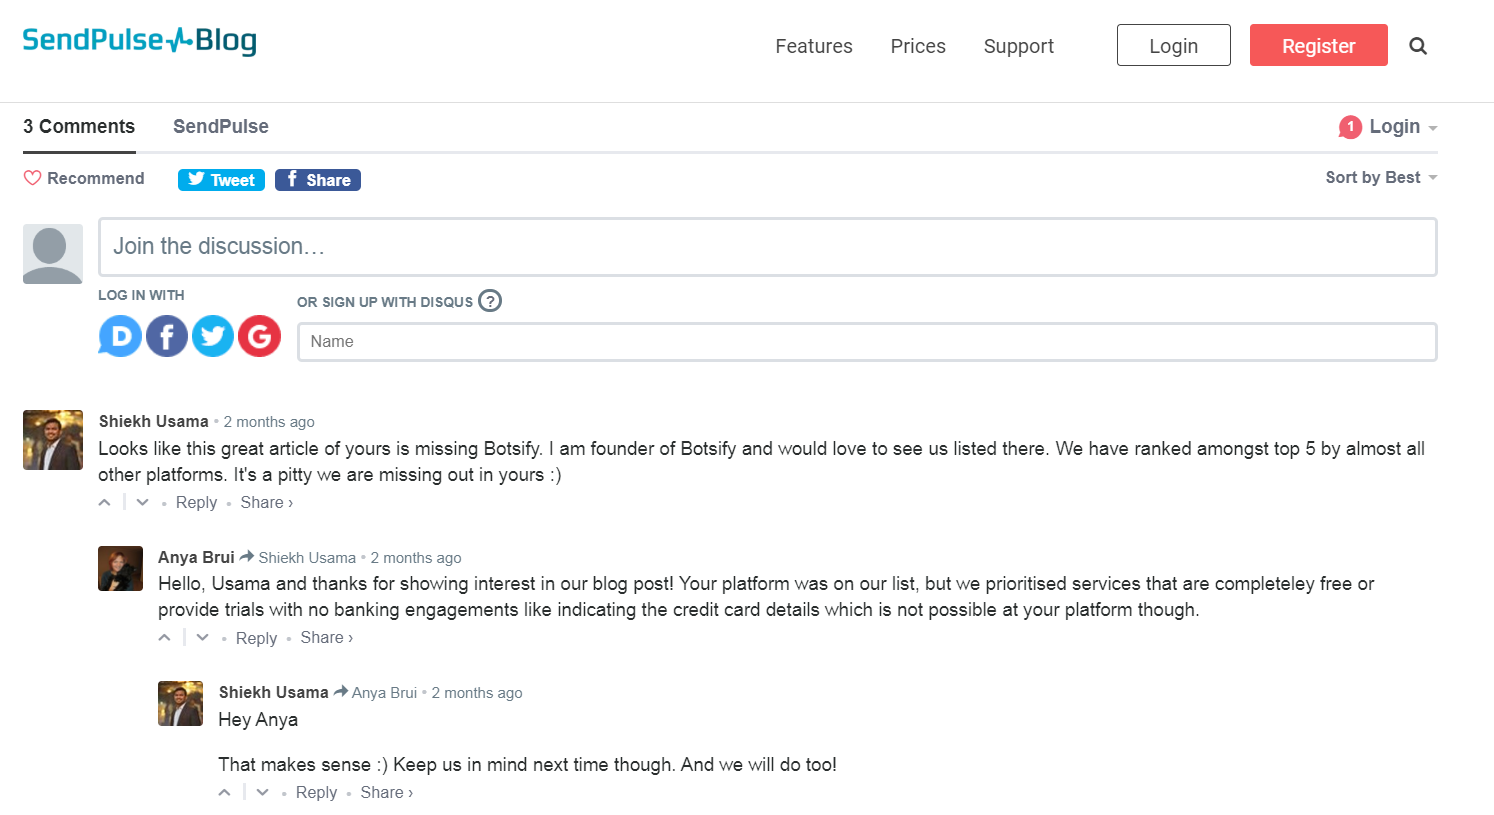Click the heart Recommend button
This screenshot has width=1494, height=815.
pos(84,178)
